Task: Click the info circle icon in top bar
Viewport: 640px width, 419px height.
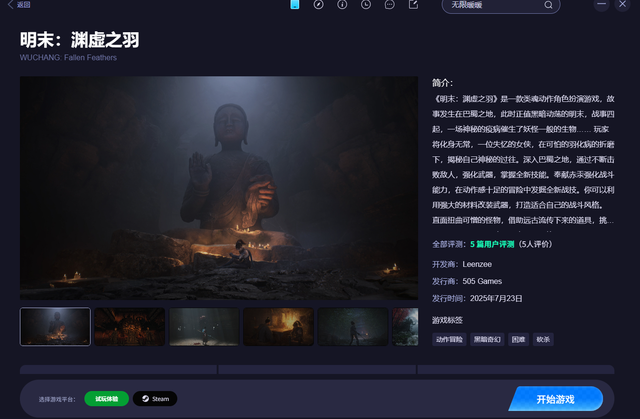Action: pos(342,4)
